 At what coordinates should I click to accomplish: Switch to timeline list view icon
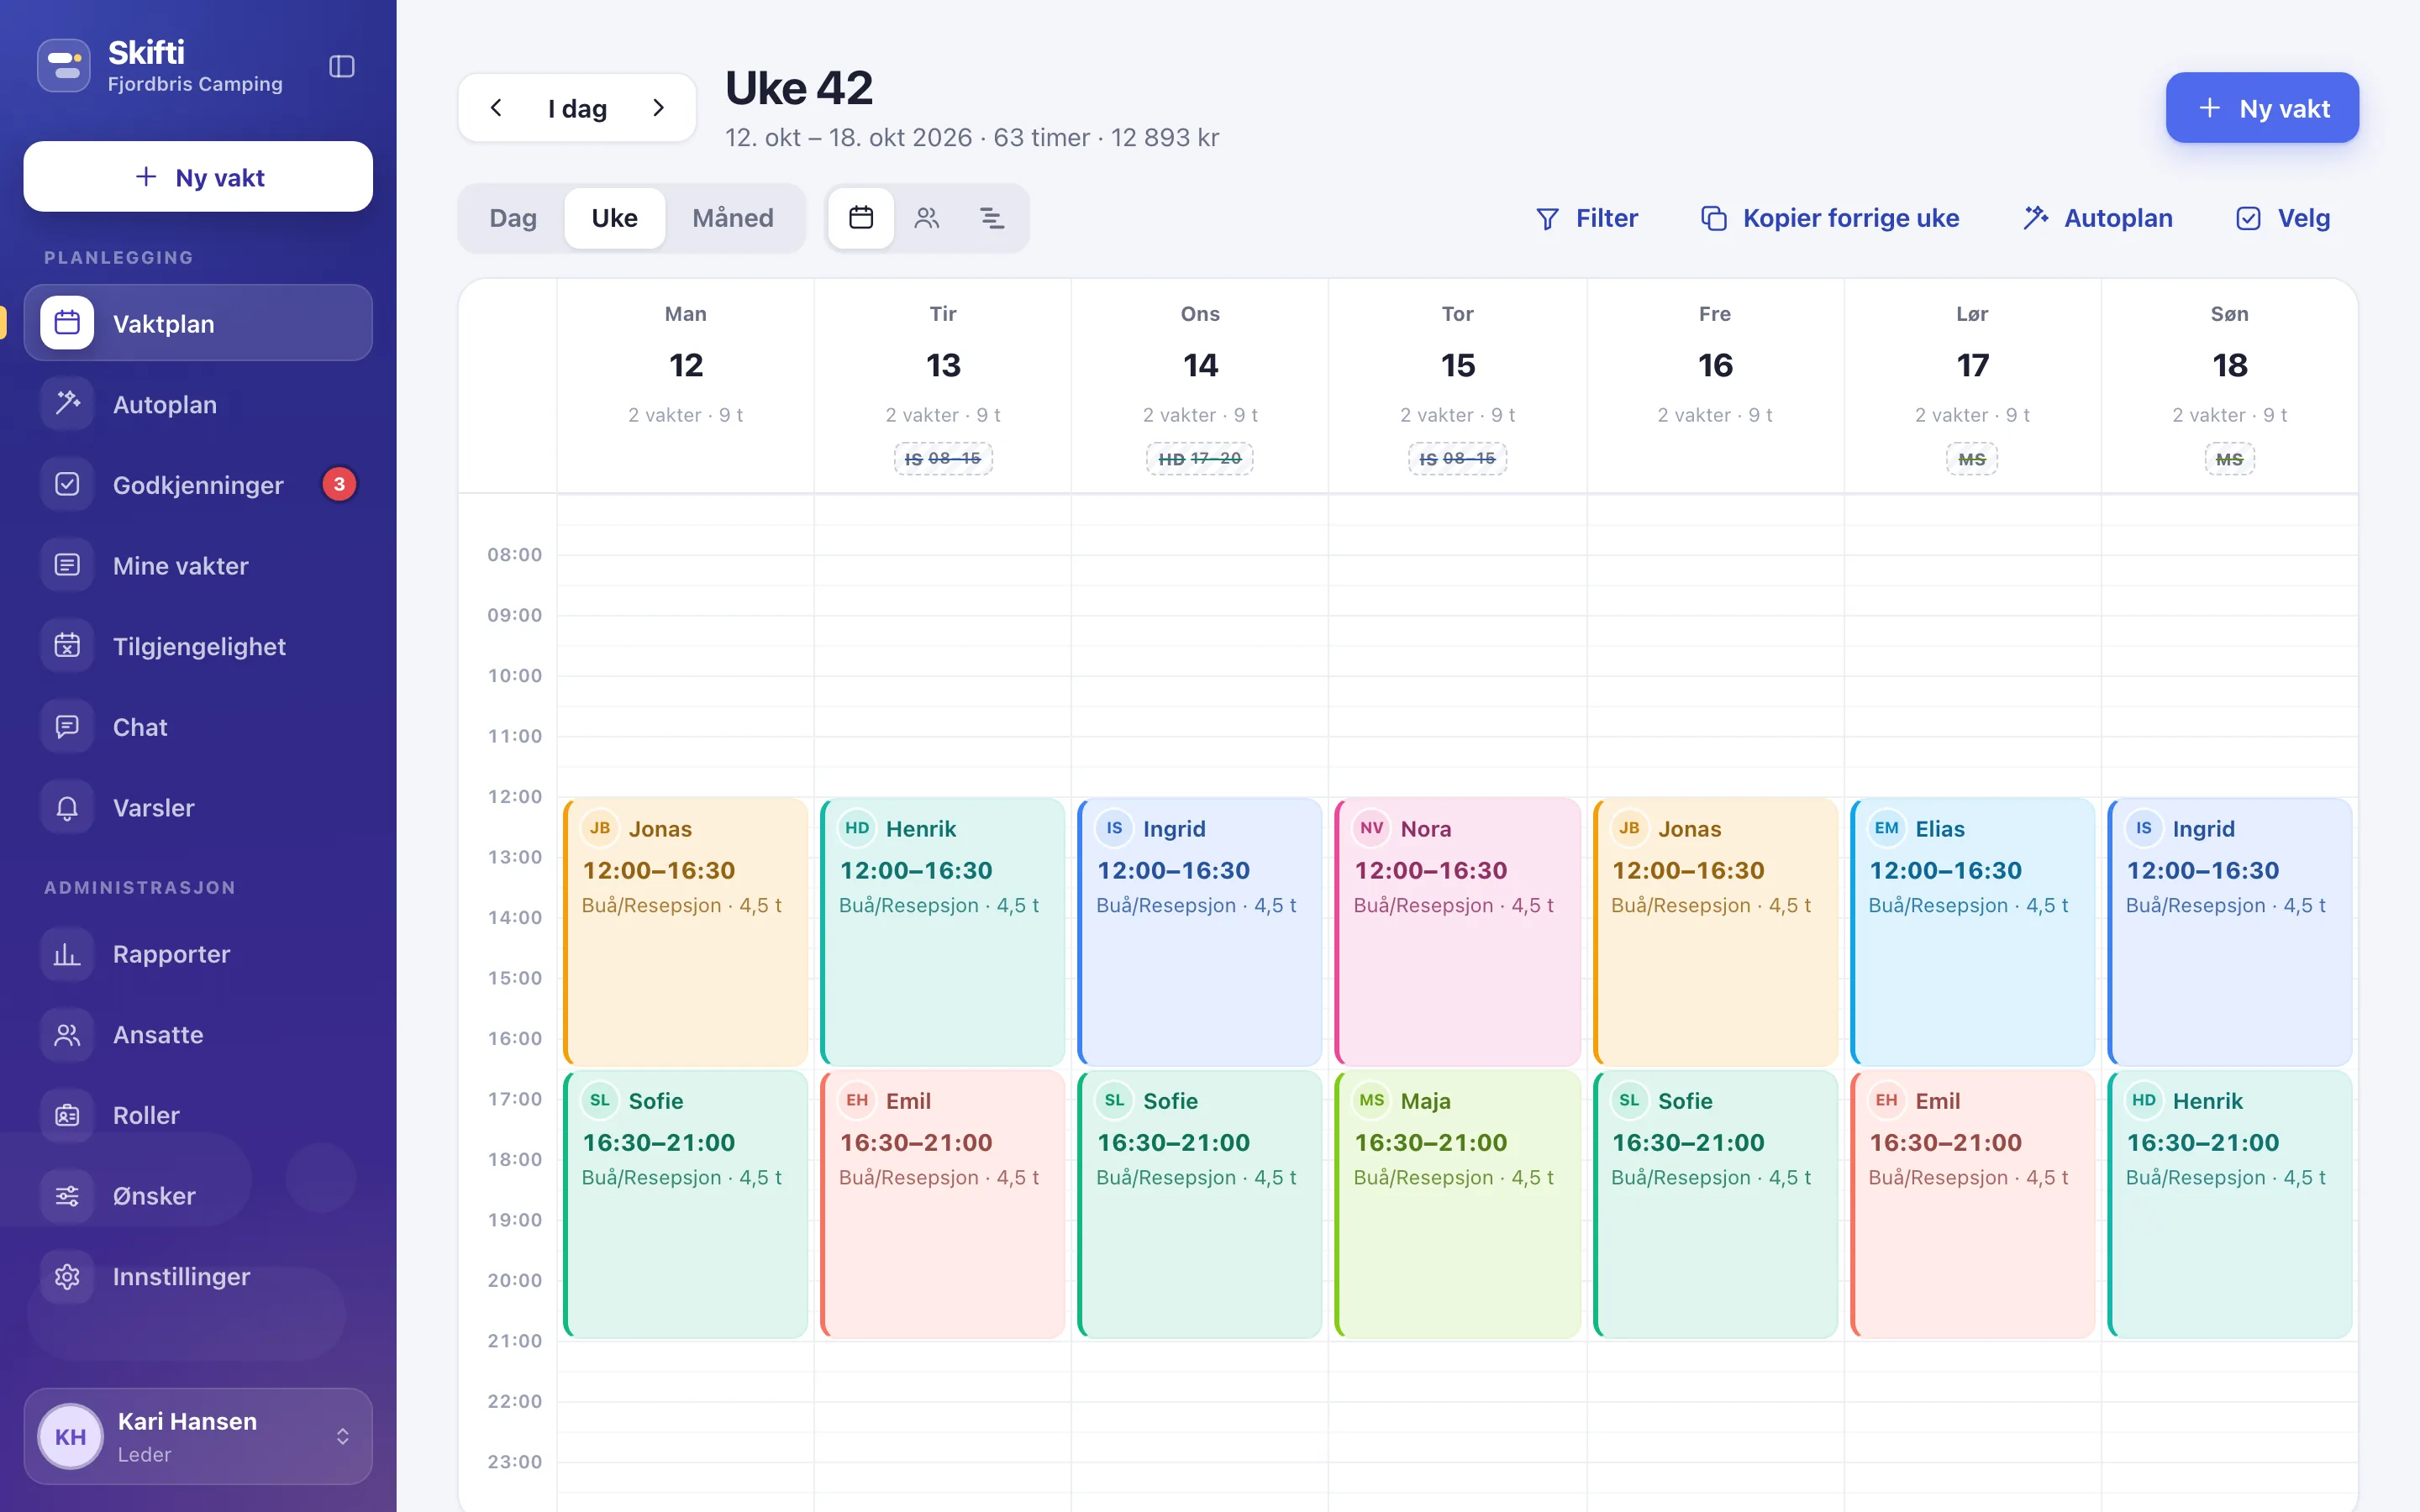(992, 218)
